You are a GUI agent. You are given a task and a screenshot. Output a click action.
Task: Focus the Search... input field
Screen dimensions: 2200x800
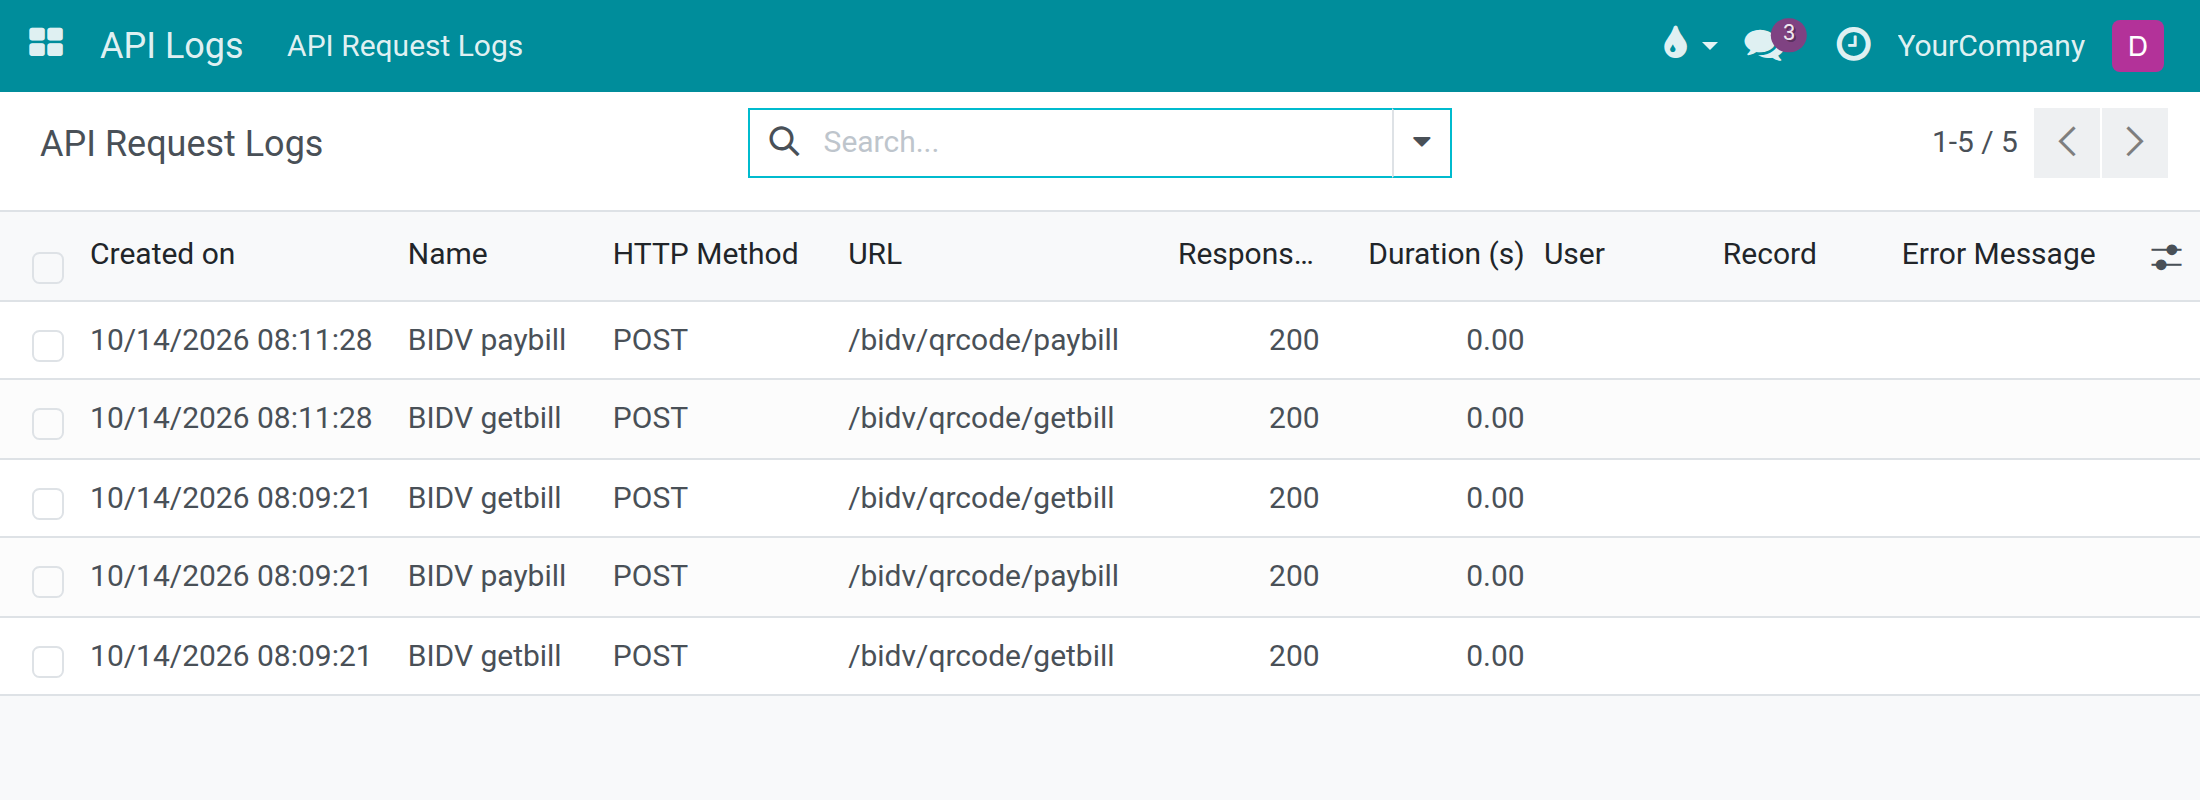click(1100, 142)
